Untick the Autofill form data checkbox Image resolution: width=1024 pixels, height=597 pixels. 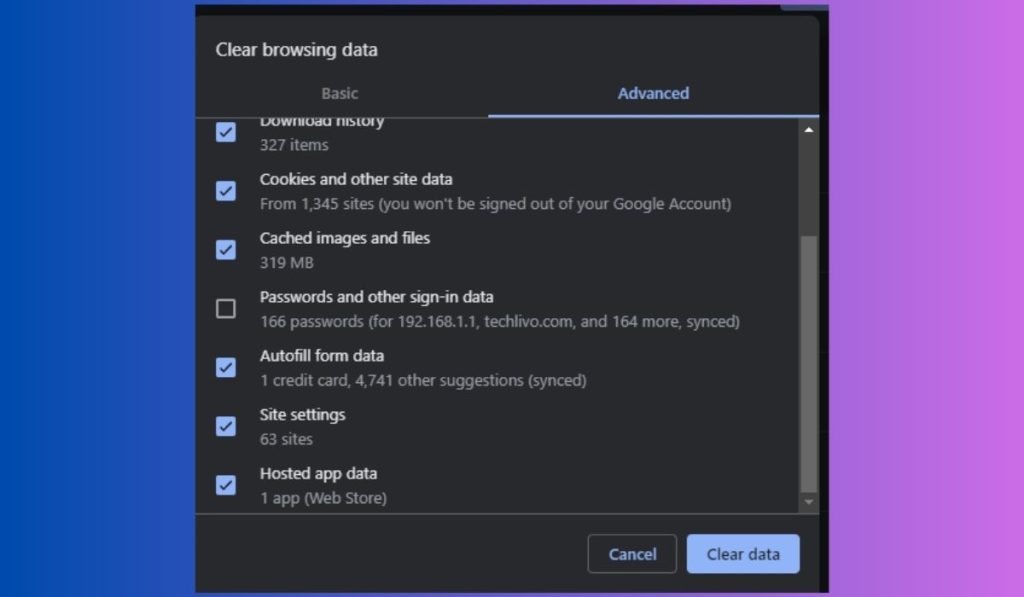[226, 367]
